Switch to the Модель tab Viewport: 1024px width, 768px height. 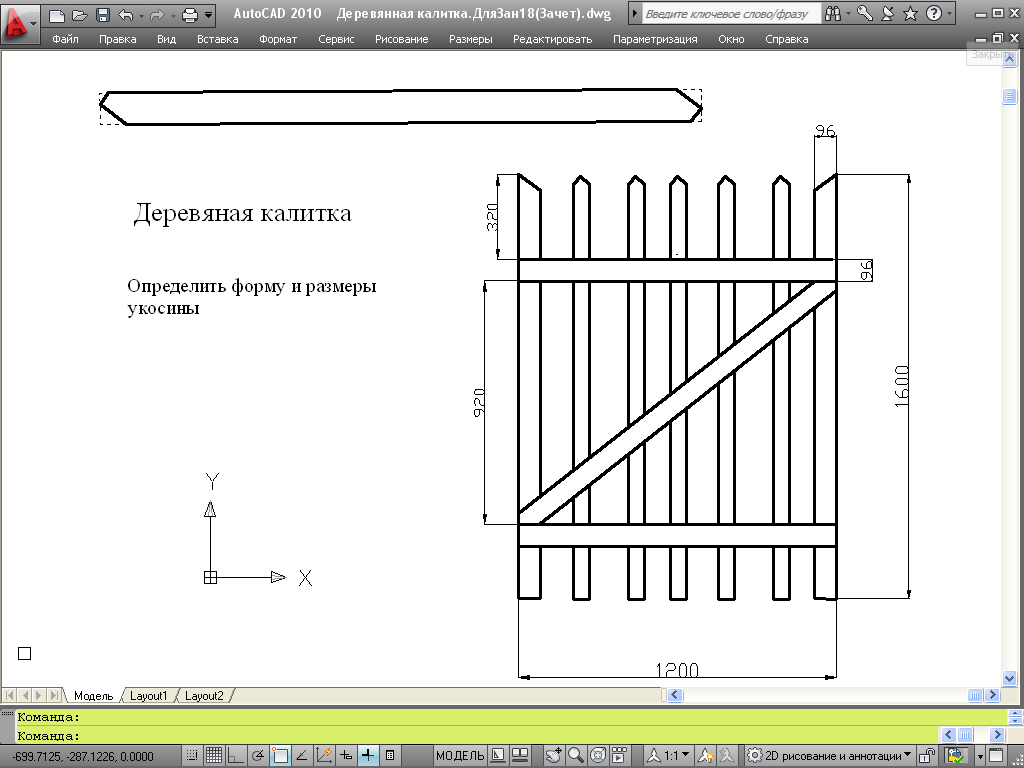[x=93, y=696]
